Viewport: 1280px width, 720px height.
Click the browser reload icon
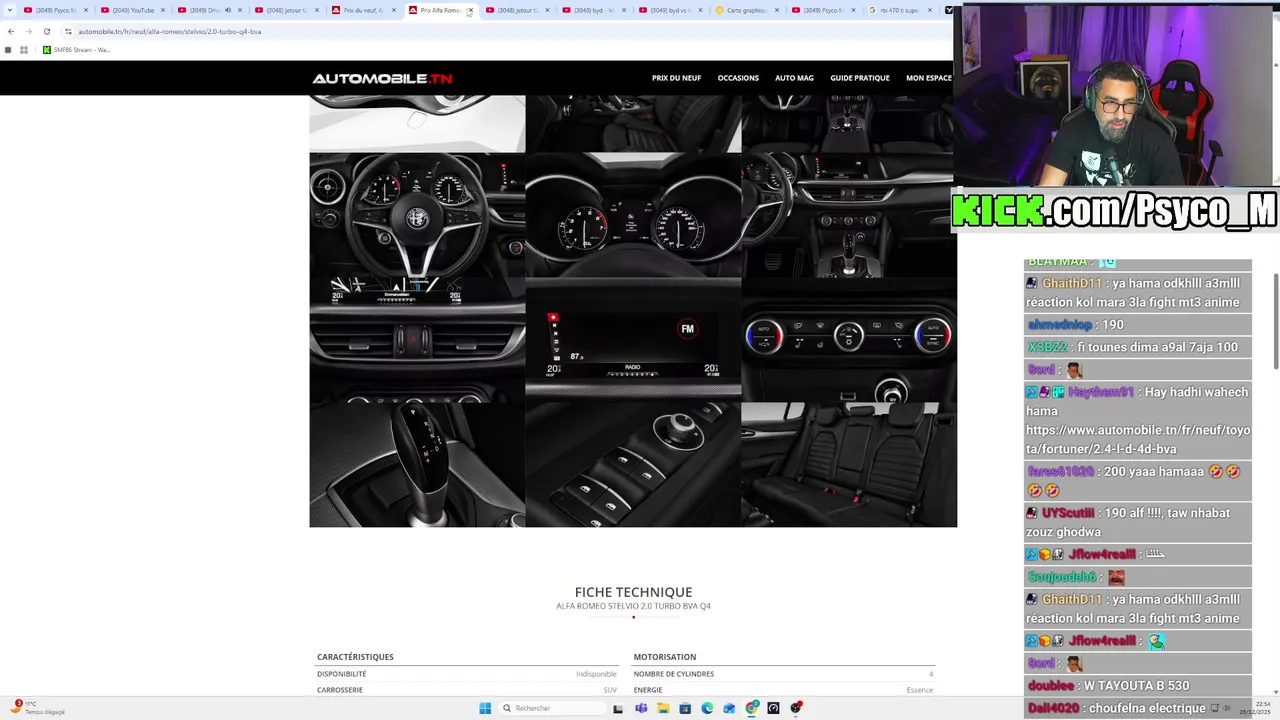click(46, 31)
